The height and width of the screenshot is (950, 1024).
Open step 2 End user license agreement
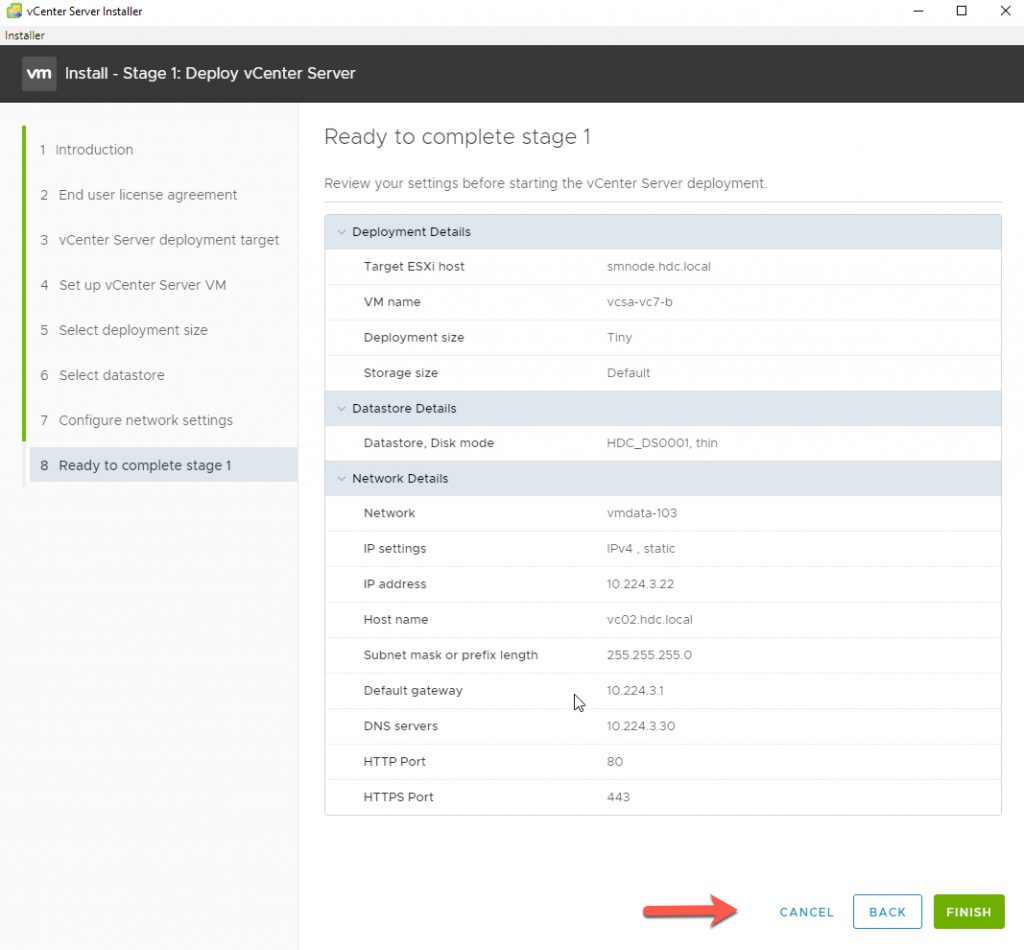(138, 195)
